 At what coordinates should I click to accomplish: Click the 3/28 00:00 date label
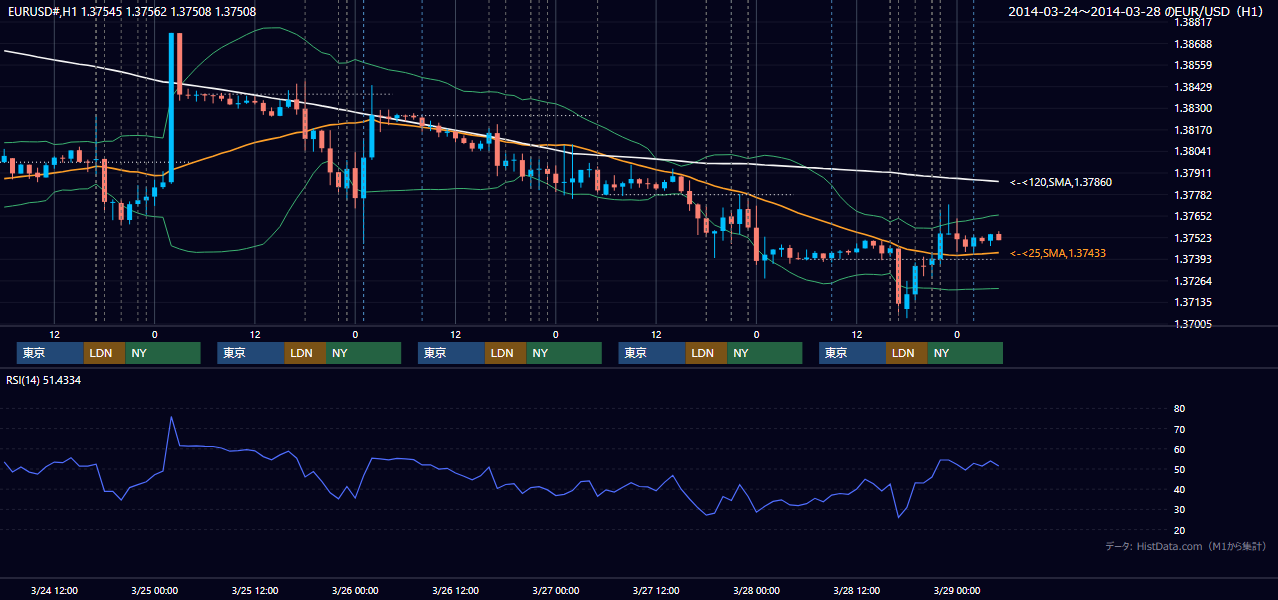756,590
